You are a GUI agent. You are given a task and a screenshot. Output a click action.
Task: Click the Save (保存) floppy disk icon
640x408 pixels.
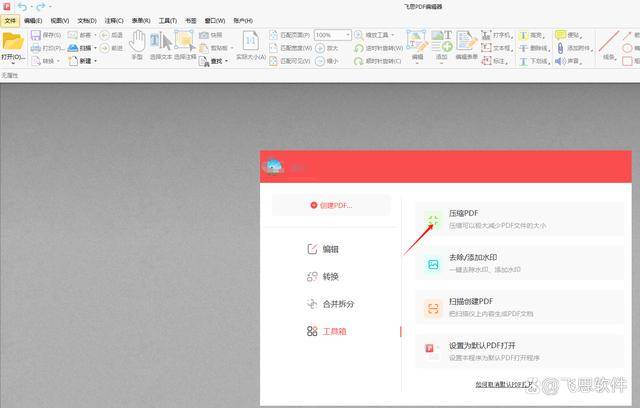(36, 35)
